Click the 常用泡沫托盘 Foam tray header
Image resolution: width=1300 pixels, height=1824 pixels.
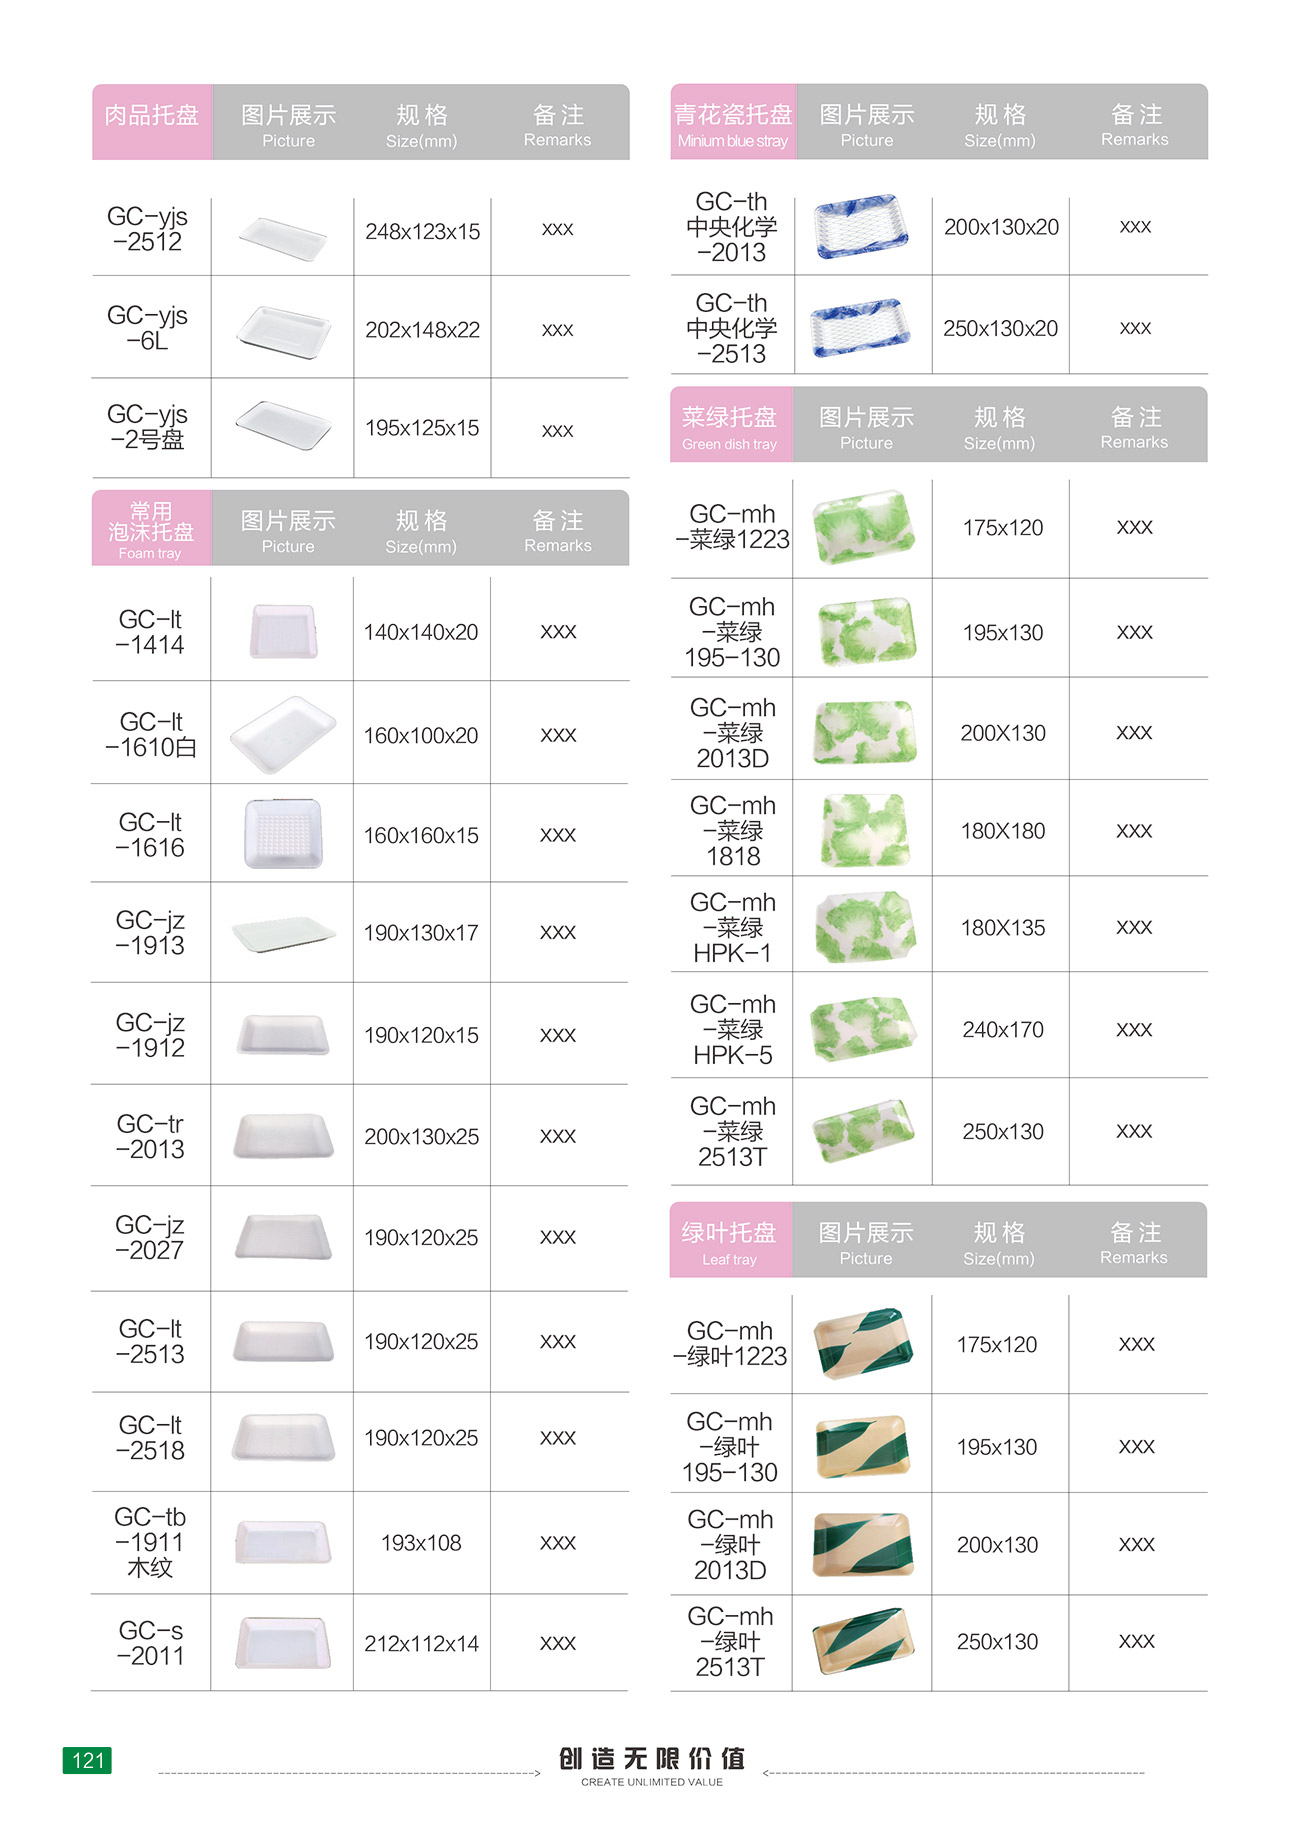coord(151,528)
